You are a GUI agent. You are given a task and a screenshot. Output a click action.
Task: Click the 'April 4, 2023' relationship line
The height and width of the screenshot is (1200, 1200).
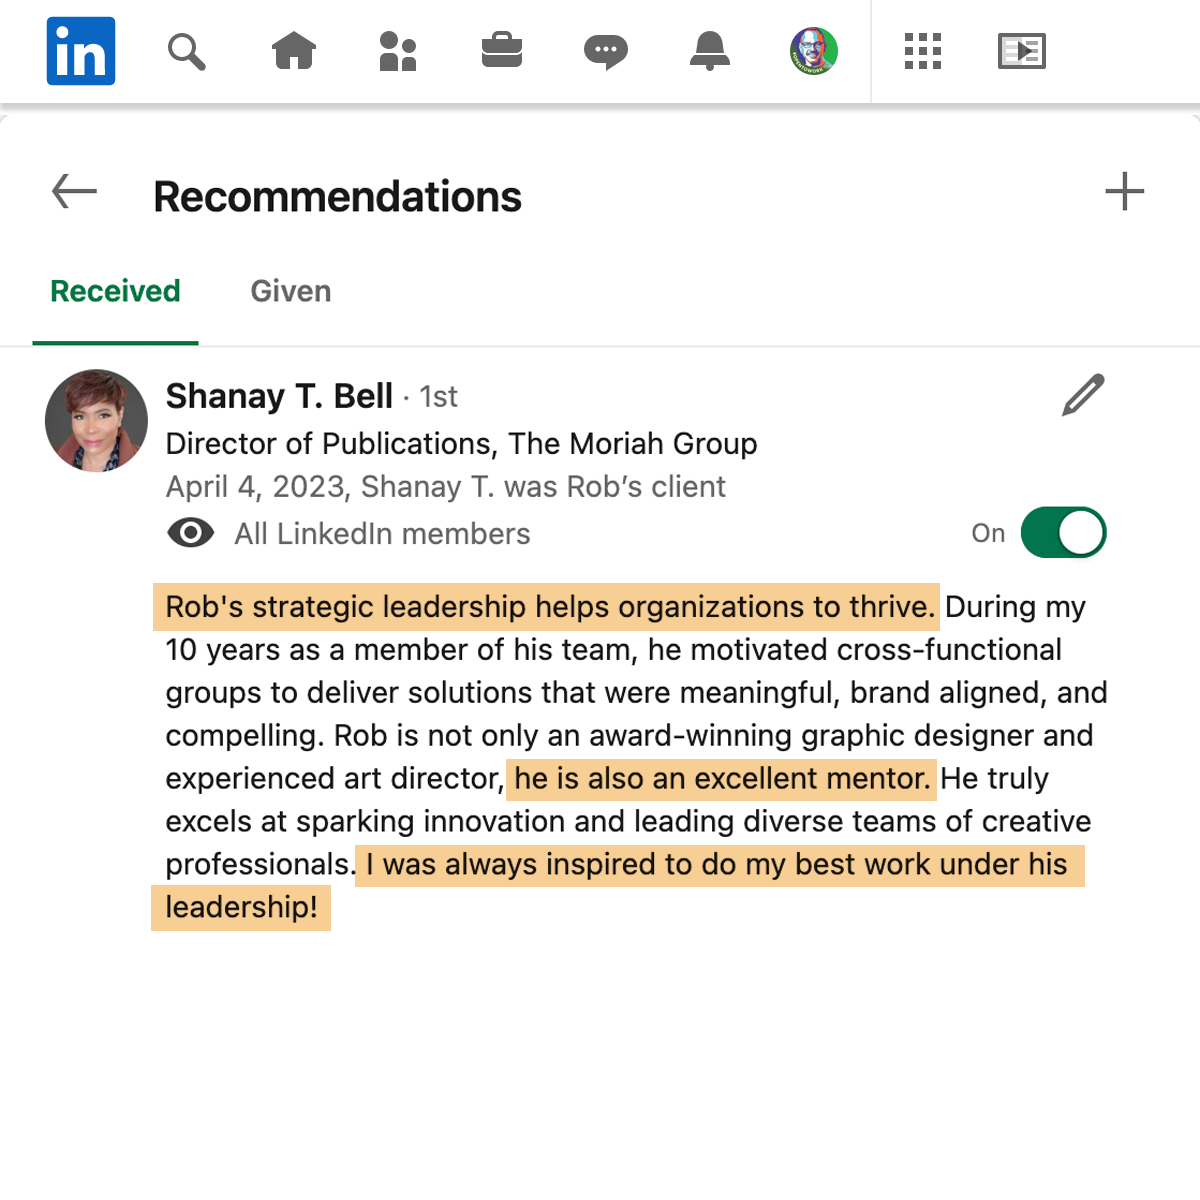[x=446, y=487]
